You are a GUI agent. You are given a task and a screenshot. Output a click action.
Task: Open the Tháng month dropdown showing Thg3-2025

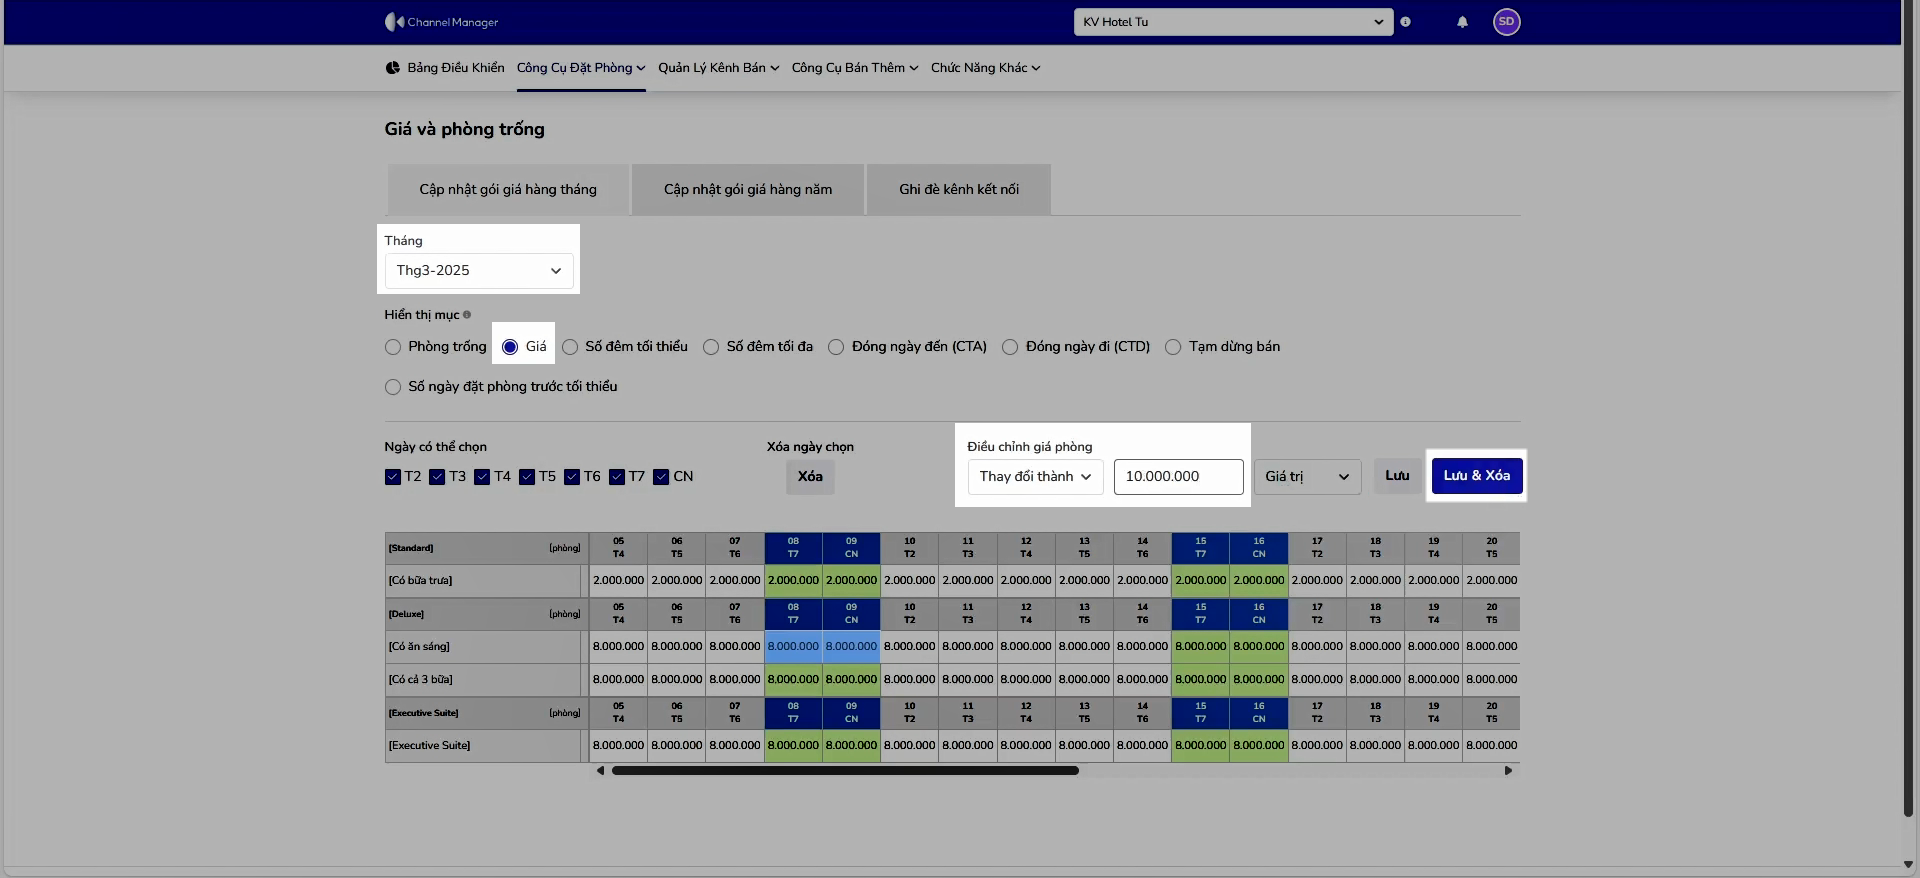[479, 271]
